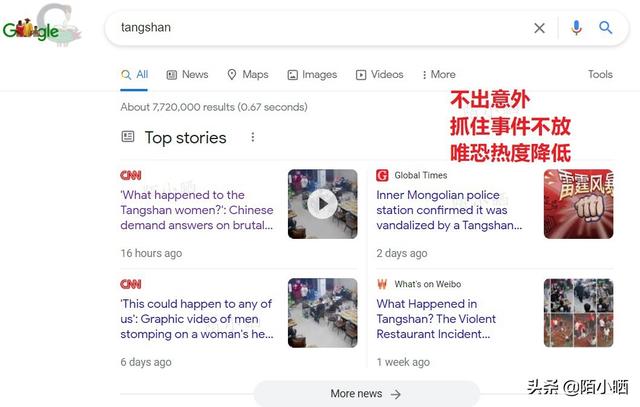Click the Global Times source icon
This screenshot has width=640, height=407.
(382, 175)
